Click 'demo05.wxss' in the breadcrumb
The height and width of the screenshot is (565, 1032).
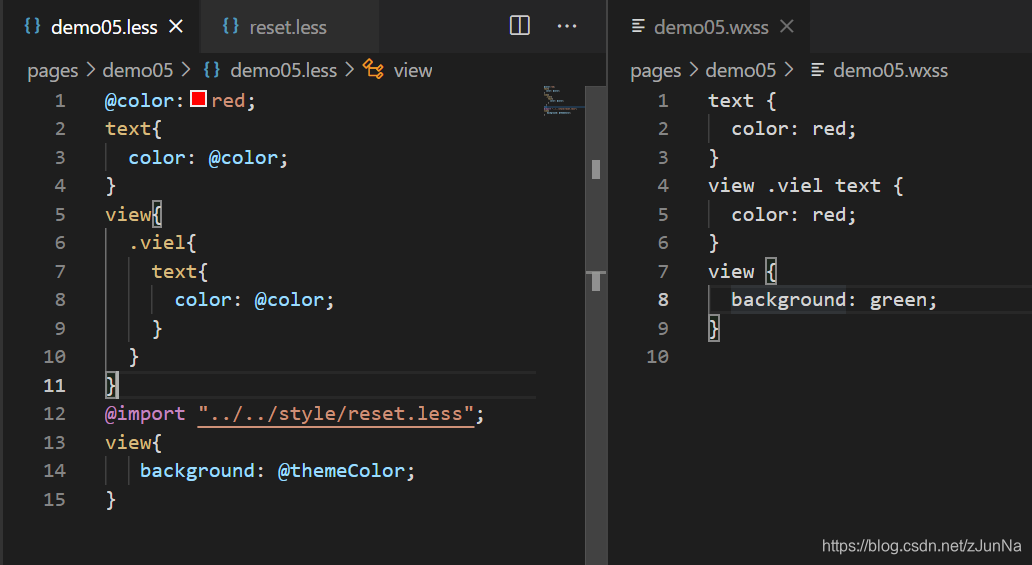(890, 70)
